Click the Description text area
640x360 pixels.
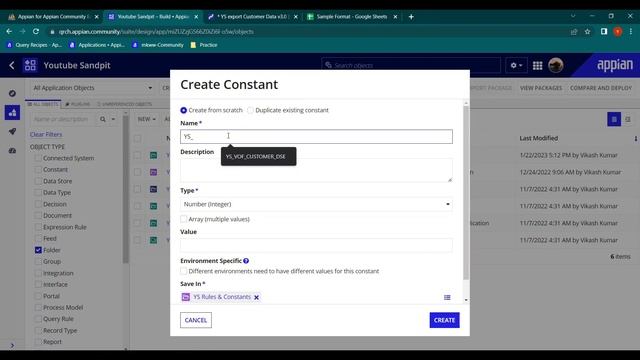[316, 170]
